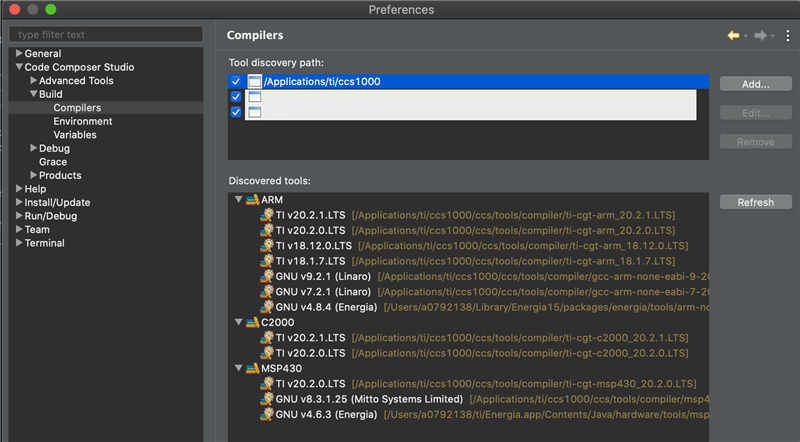This screenshot has height=442, width=800.
Task: Click folder icon of third discovery path row
Action: [255, 112]
